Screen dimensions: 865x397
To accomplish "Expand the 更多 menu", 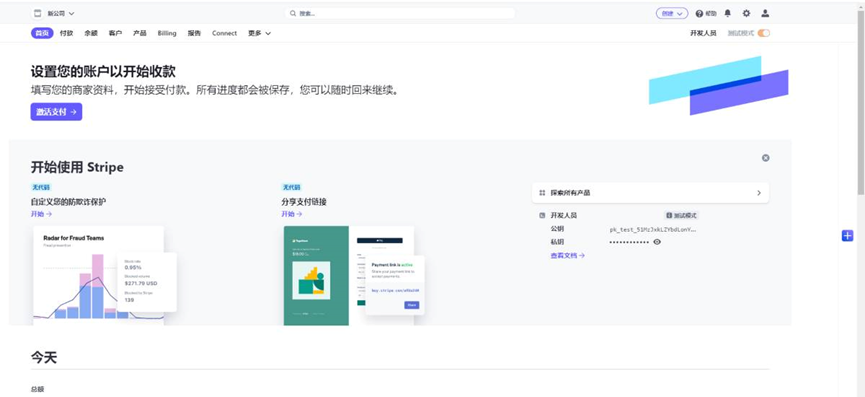I will tap(259, 33).
